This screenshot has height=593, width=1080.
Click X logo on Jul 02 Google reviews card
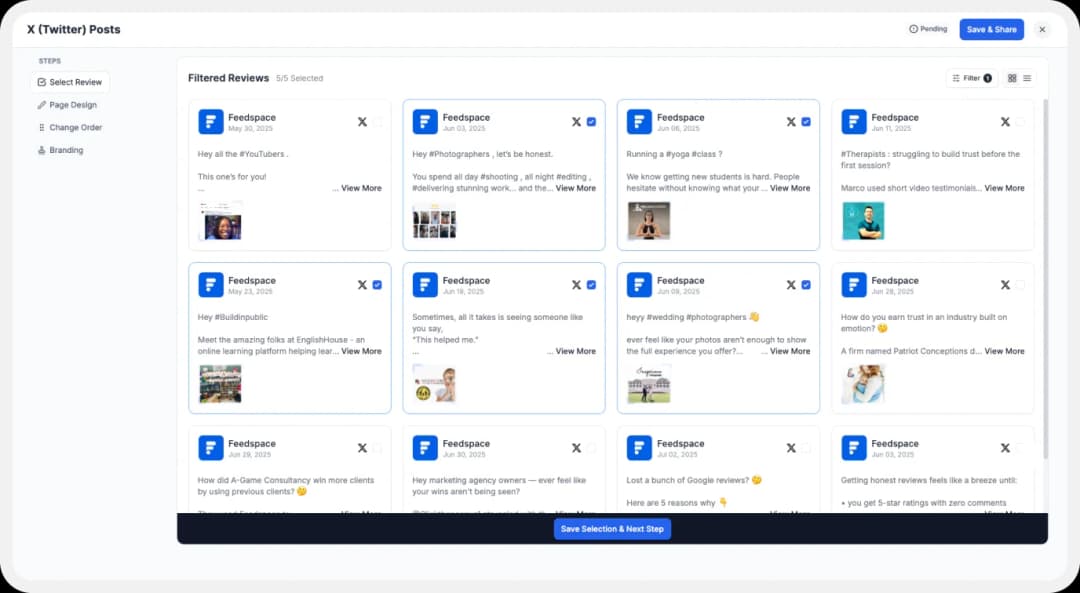click(791, 448)
